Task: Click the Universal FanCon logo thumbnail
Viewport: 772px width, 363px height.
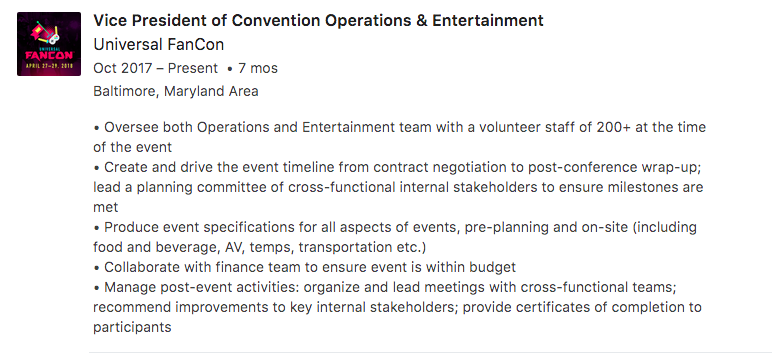Action: pyautogui.click(x=49, y=44)
